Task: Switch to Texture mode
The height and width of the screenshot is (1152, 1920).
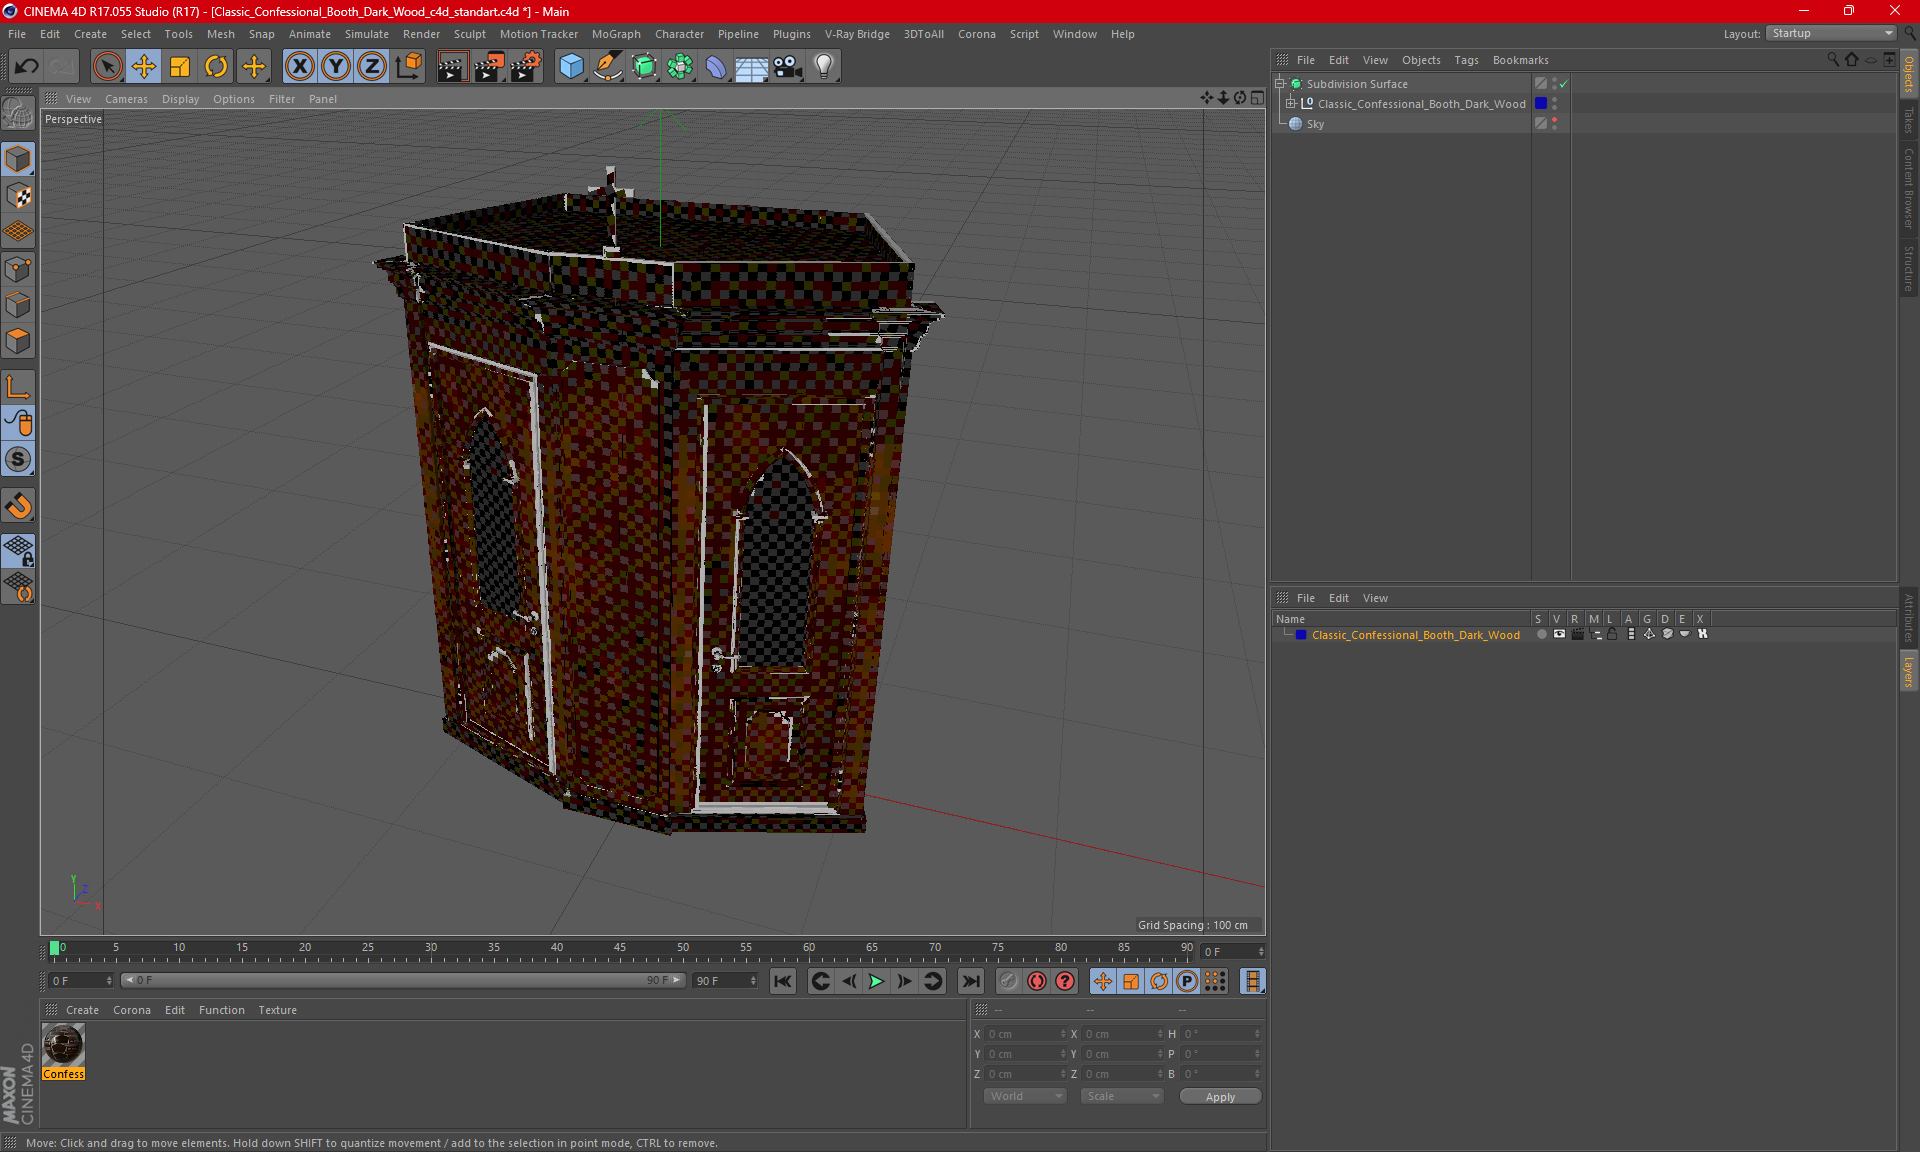Action: coord(18,195)
